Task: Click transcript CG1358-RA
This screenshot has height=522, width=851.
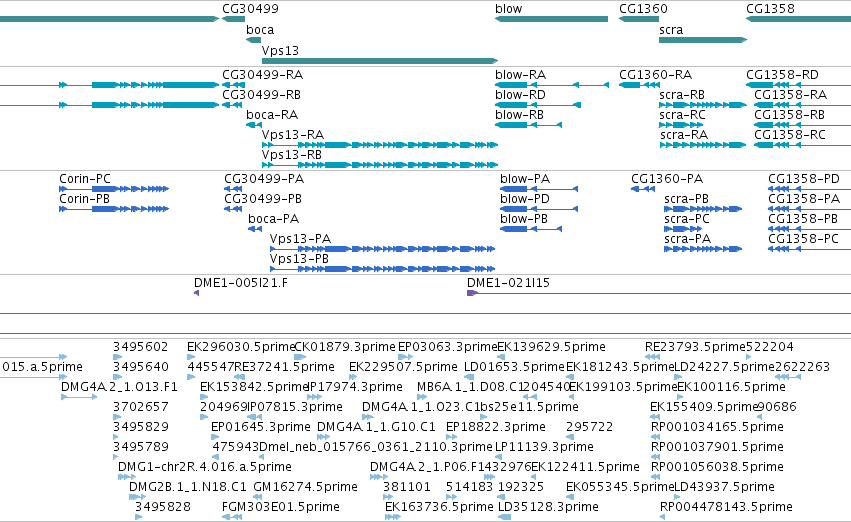Action: point(803,105)
